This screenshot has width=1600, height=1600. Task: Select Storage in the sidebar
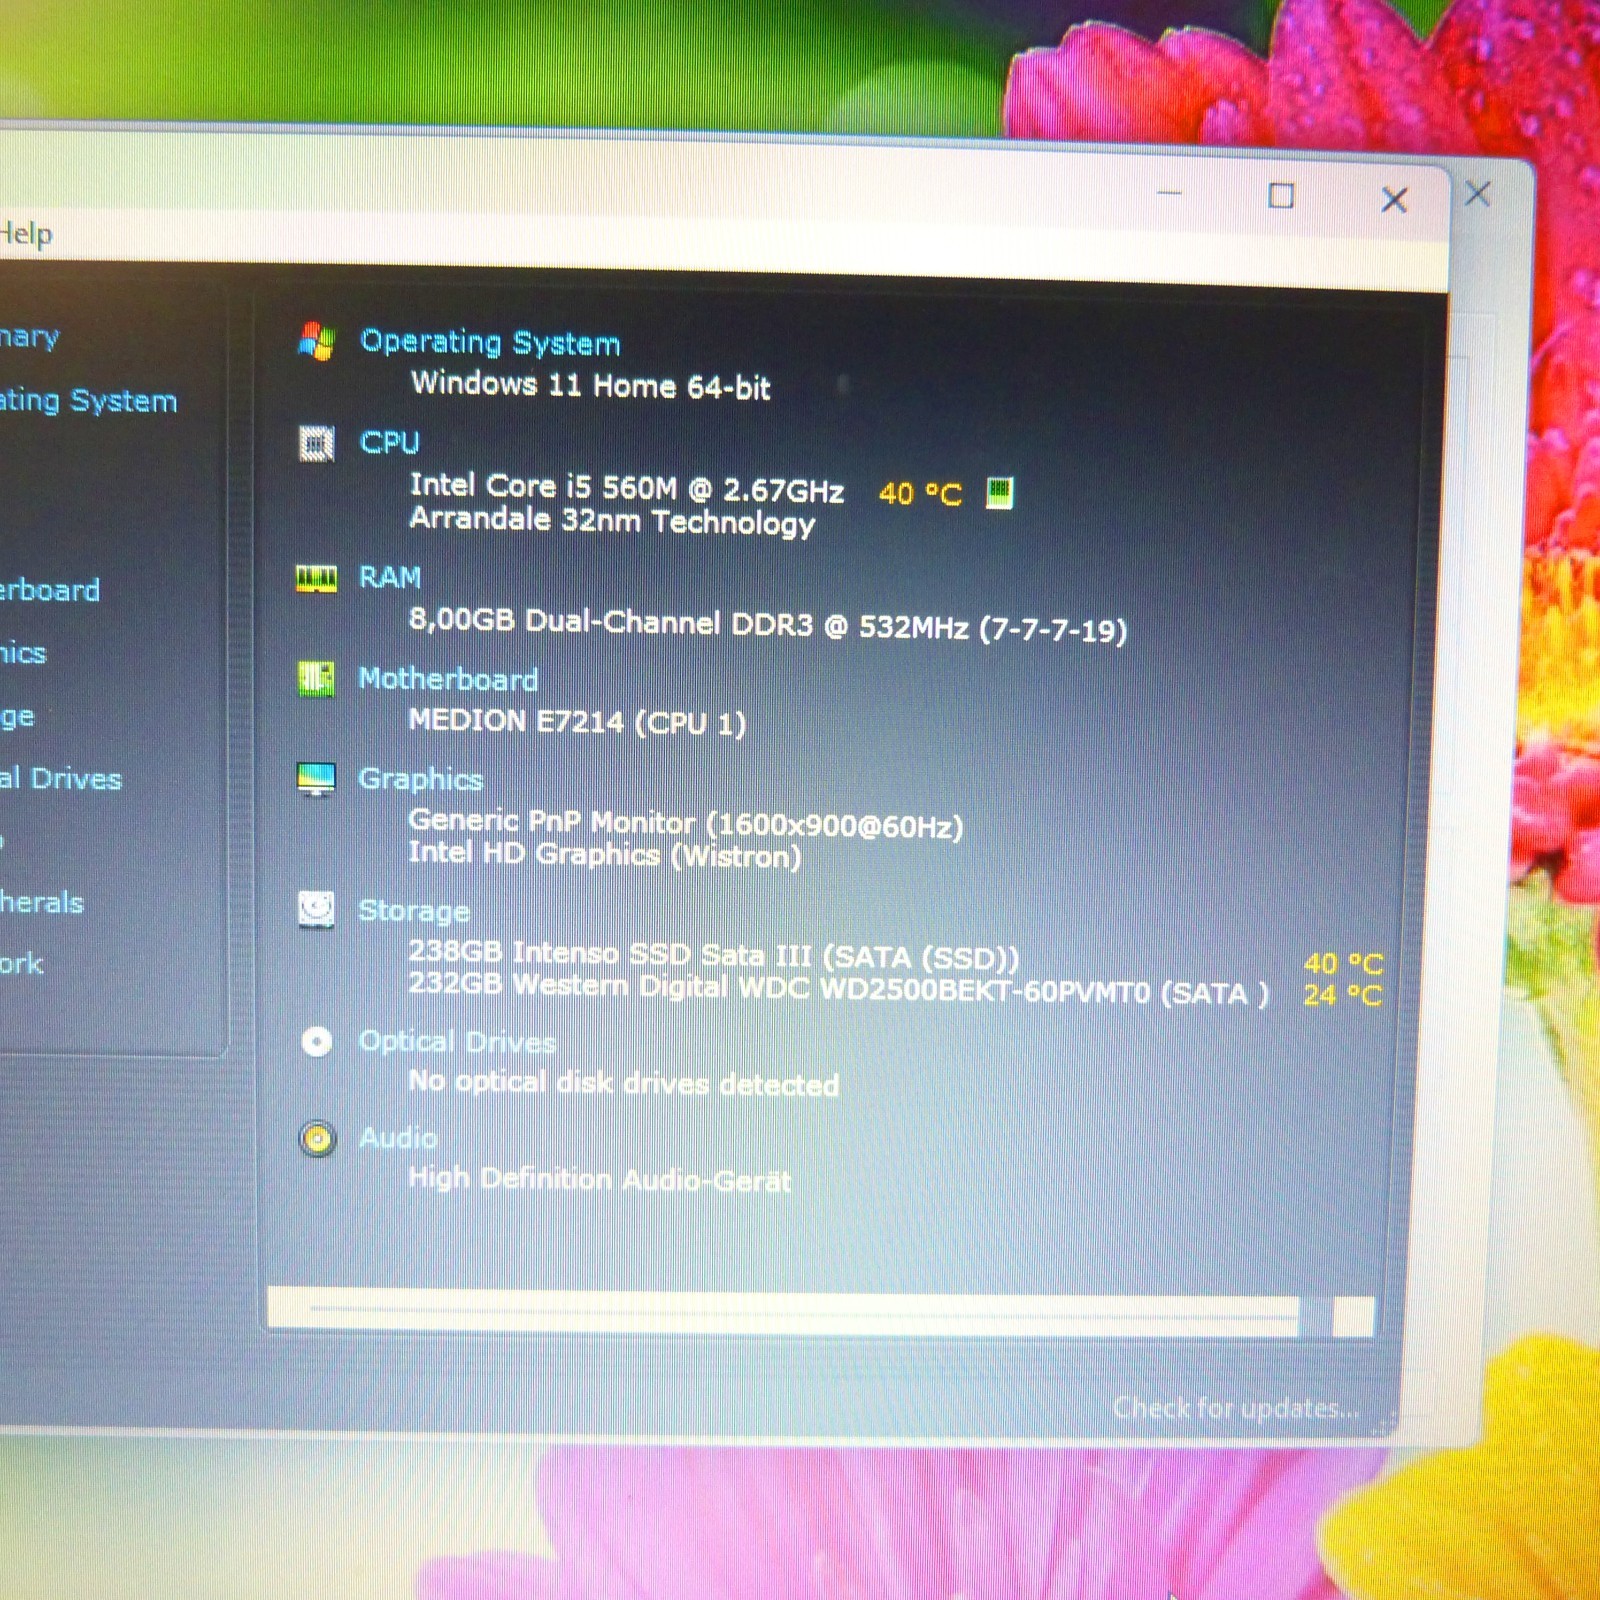coord(17,717)
